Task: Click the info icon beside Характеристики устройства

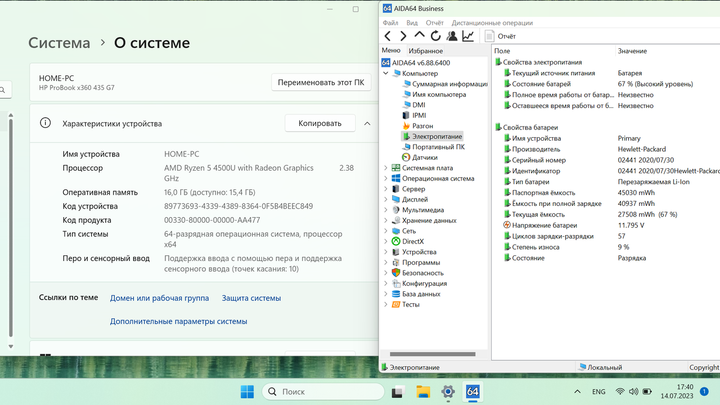Action: (45, 123)
